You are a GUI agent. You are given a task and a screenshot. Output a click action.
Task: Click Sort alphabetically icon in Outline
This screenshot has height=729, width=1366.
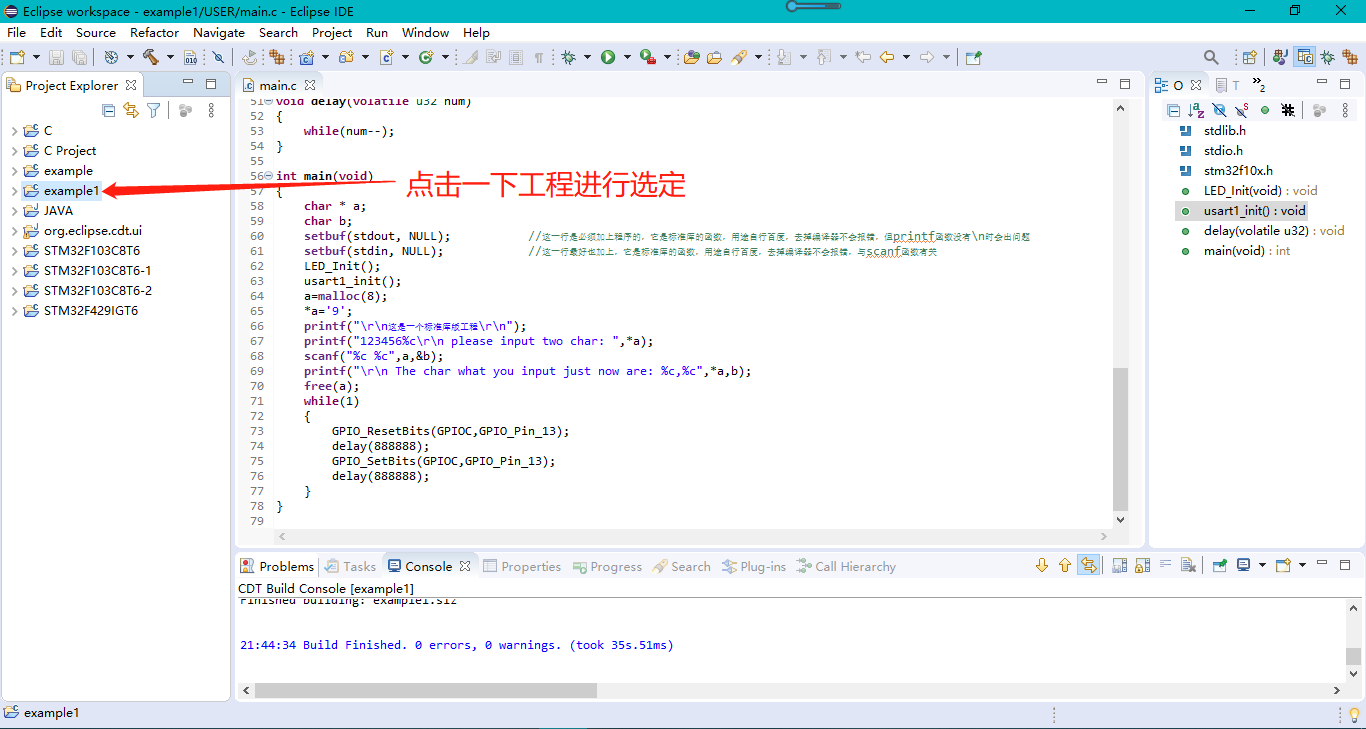1196,111
